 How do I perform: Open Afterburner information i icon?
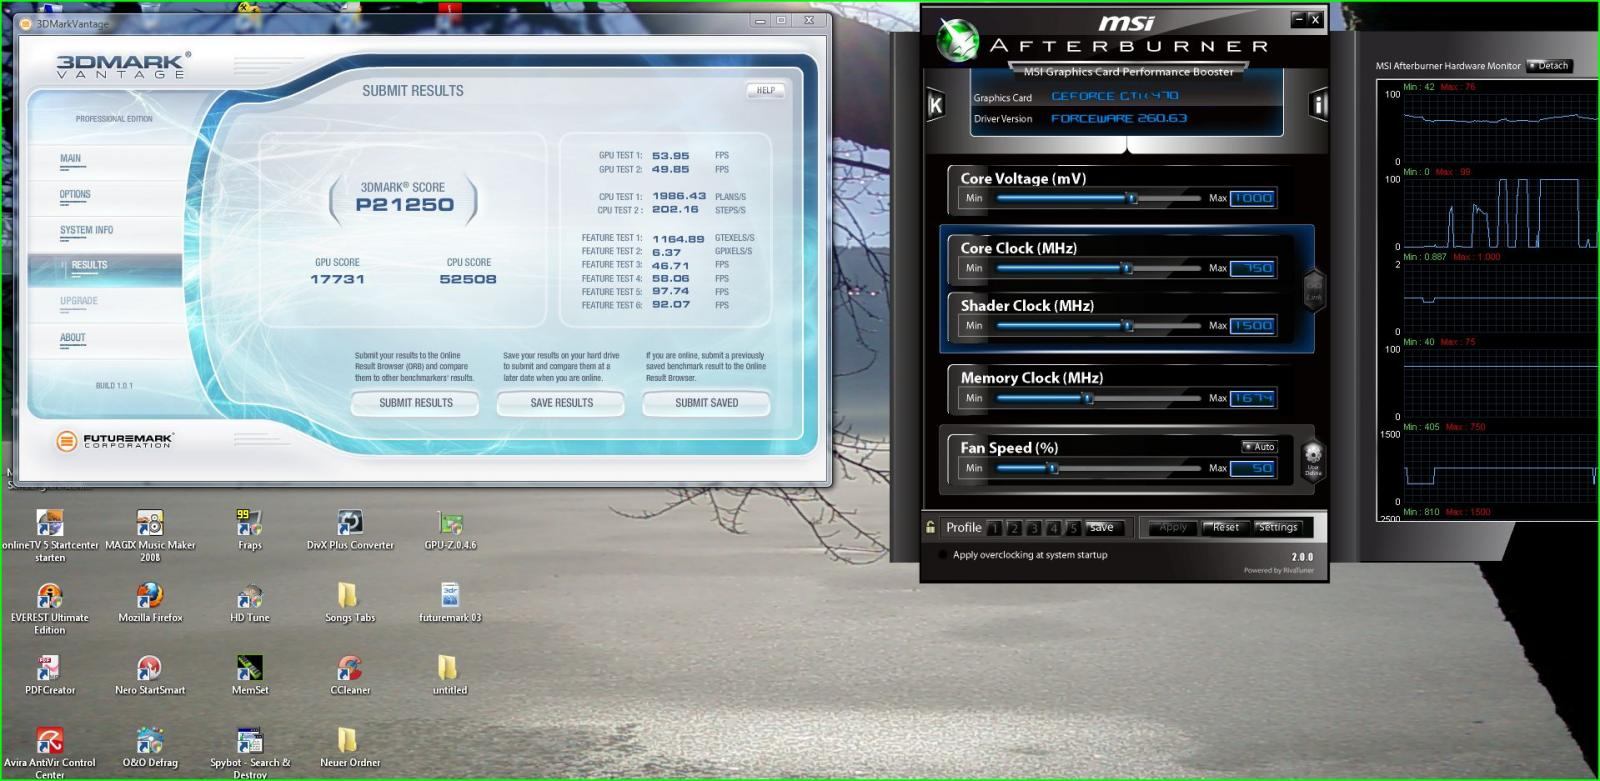[1319, 104]
